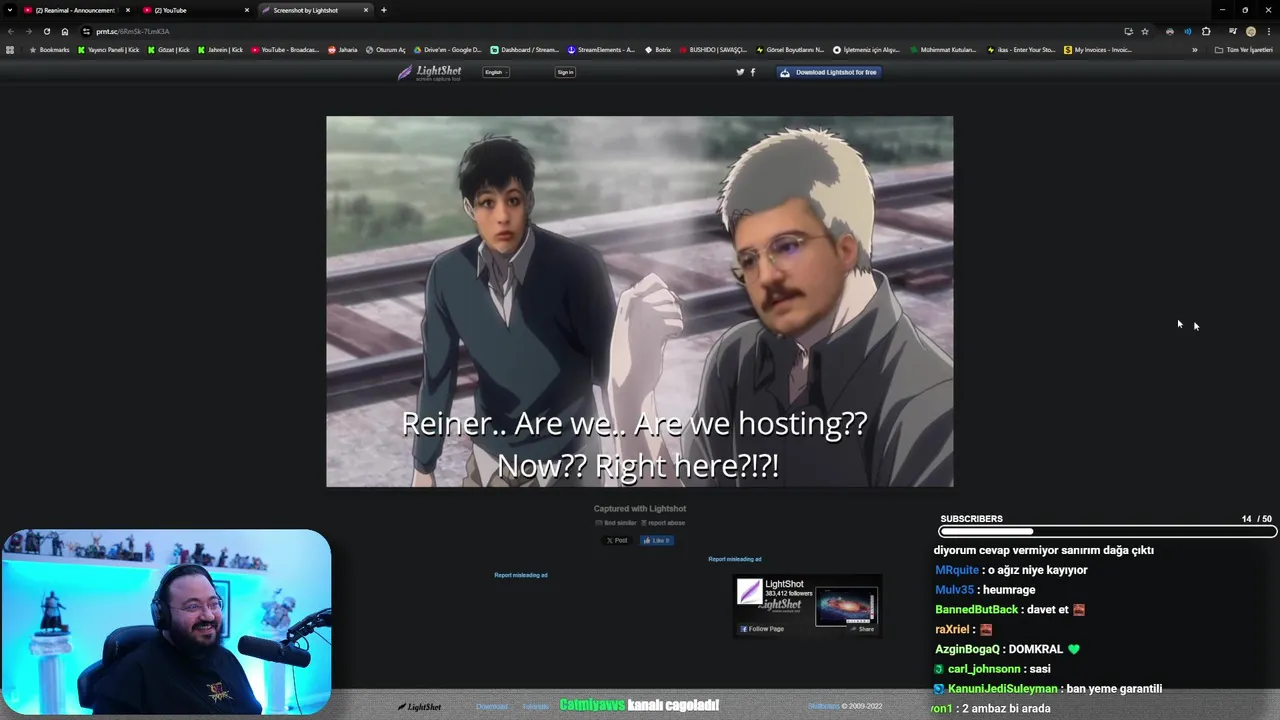Open the İşletmeniz için Alışv... bookmark
1280x720 pixels.
(867, 50)
